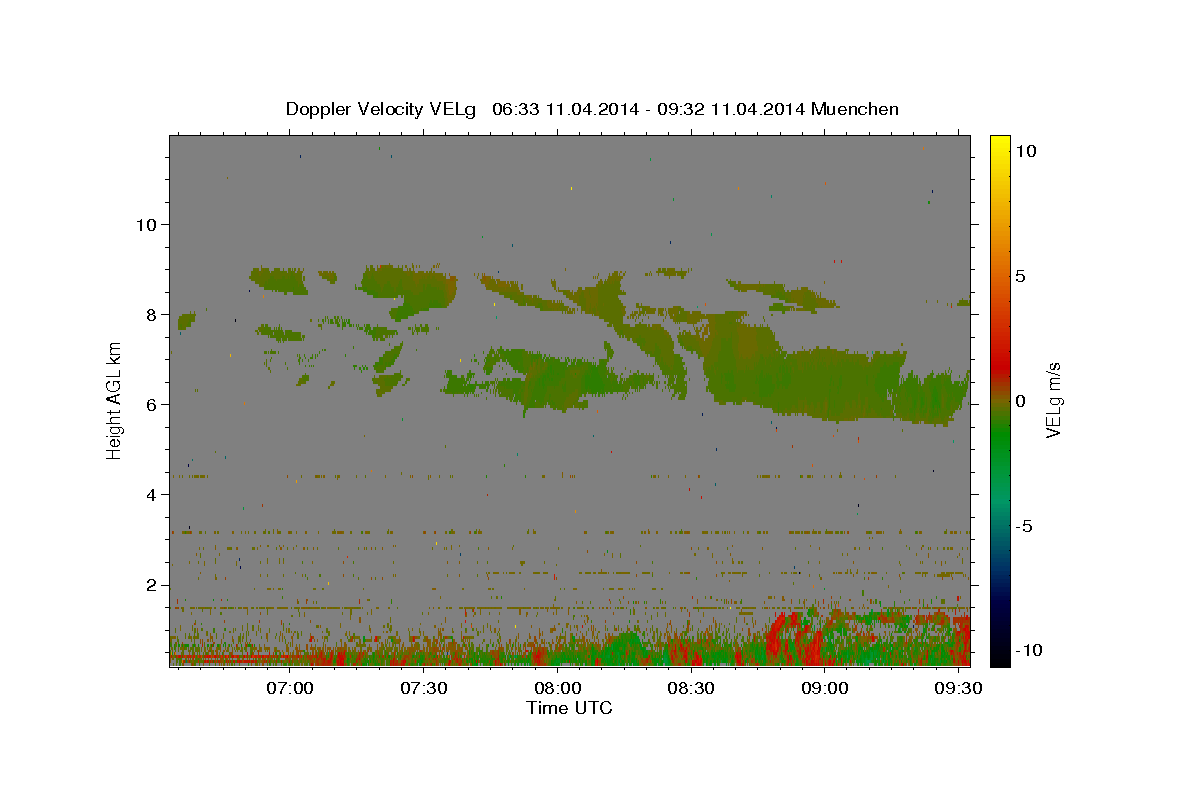This screenshot has width=1200, height=800.
Task: Click the 8 km height tick label
Action: click(x=152, y=314)
